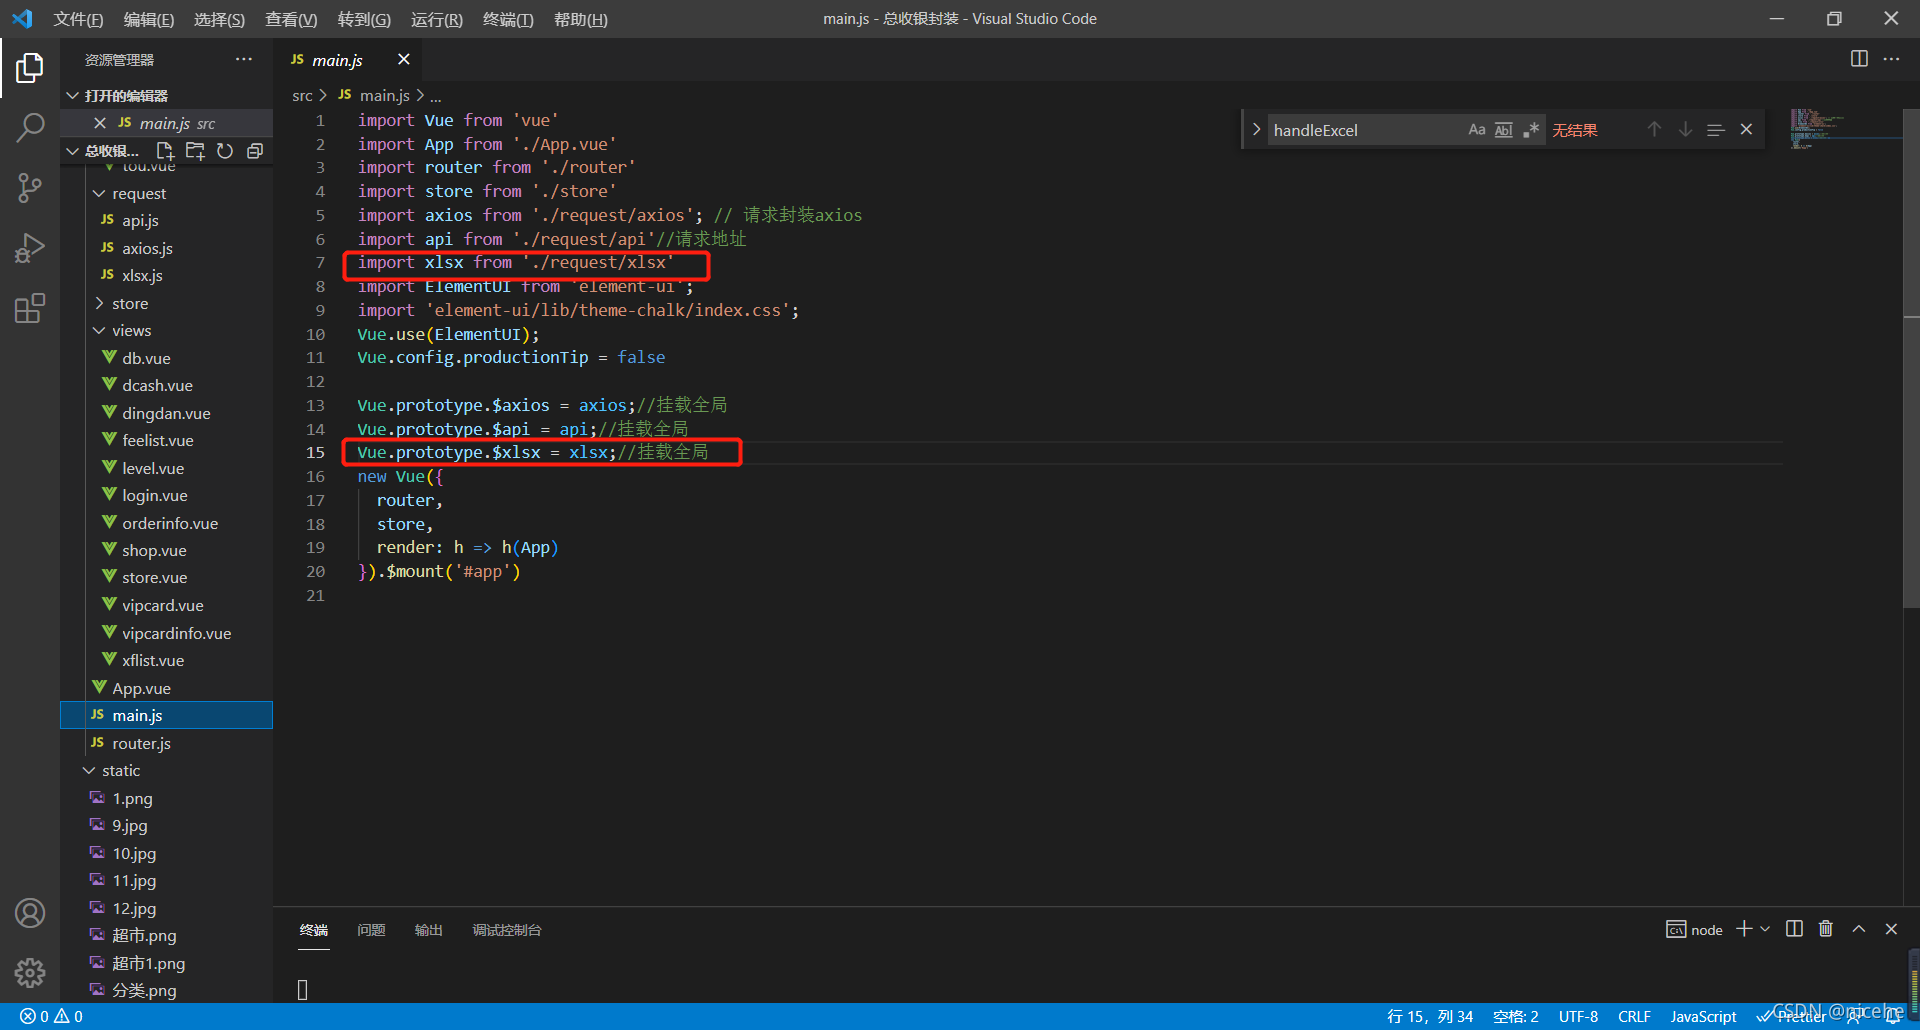Screen dimensions: 1920x1030
Task: Click the New File icon in explorer
Action: [x=165, y=151]
